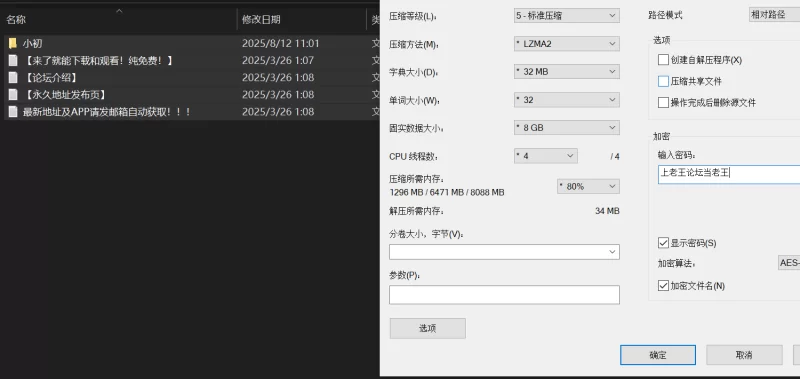The width and height of the screenshot is (800, 379).
Task: Open the 路径模式 dropdown showing 相对路径
Action: [774, 15]
